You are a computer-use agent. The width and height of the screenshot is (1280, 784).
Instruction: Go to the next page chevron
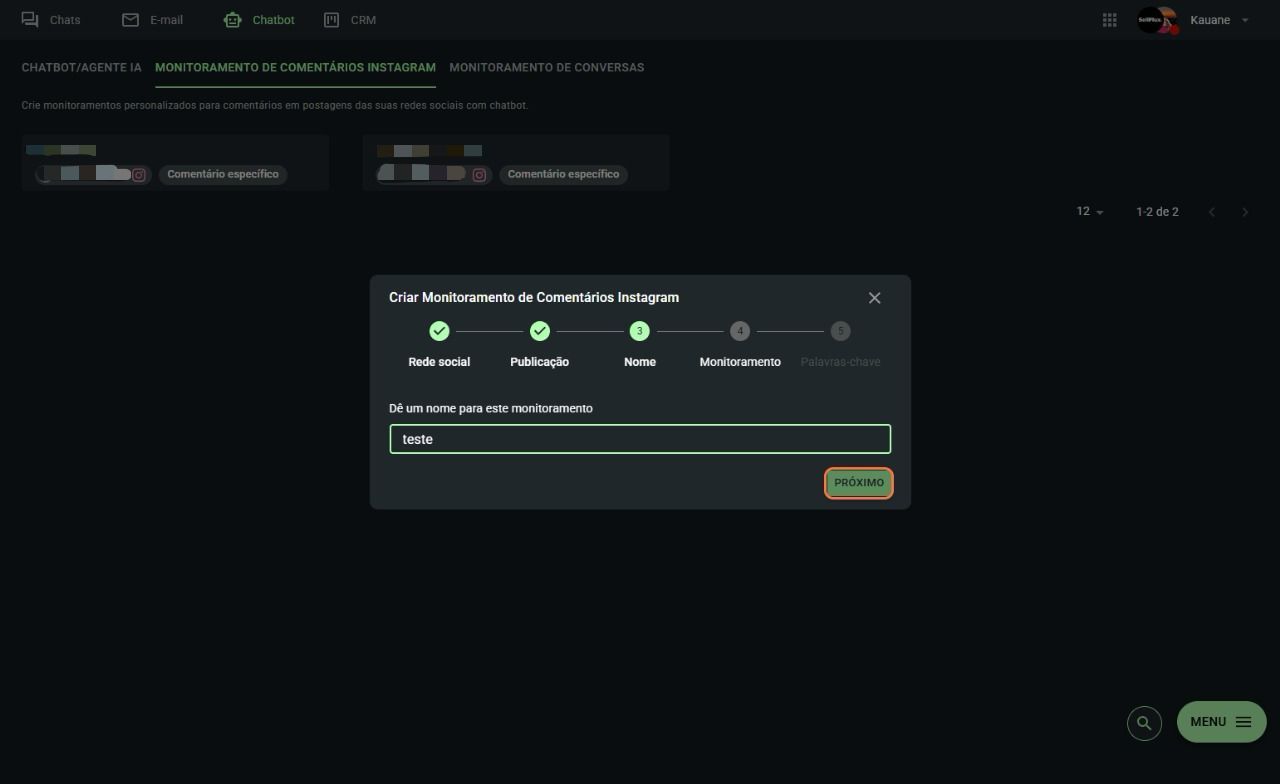(1245, 212)
